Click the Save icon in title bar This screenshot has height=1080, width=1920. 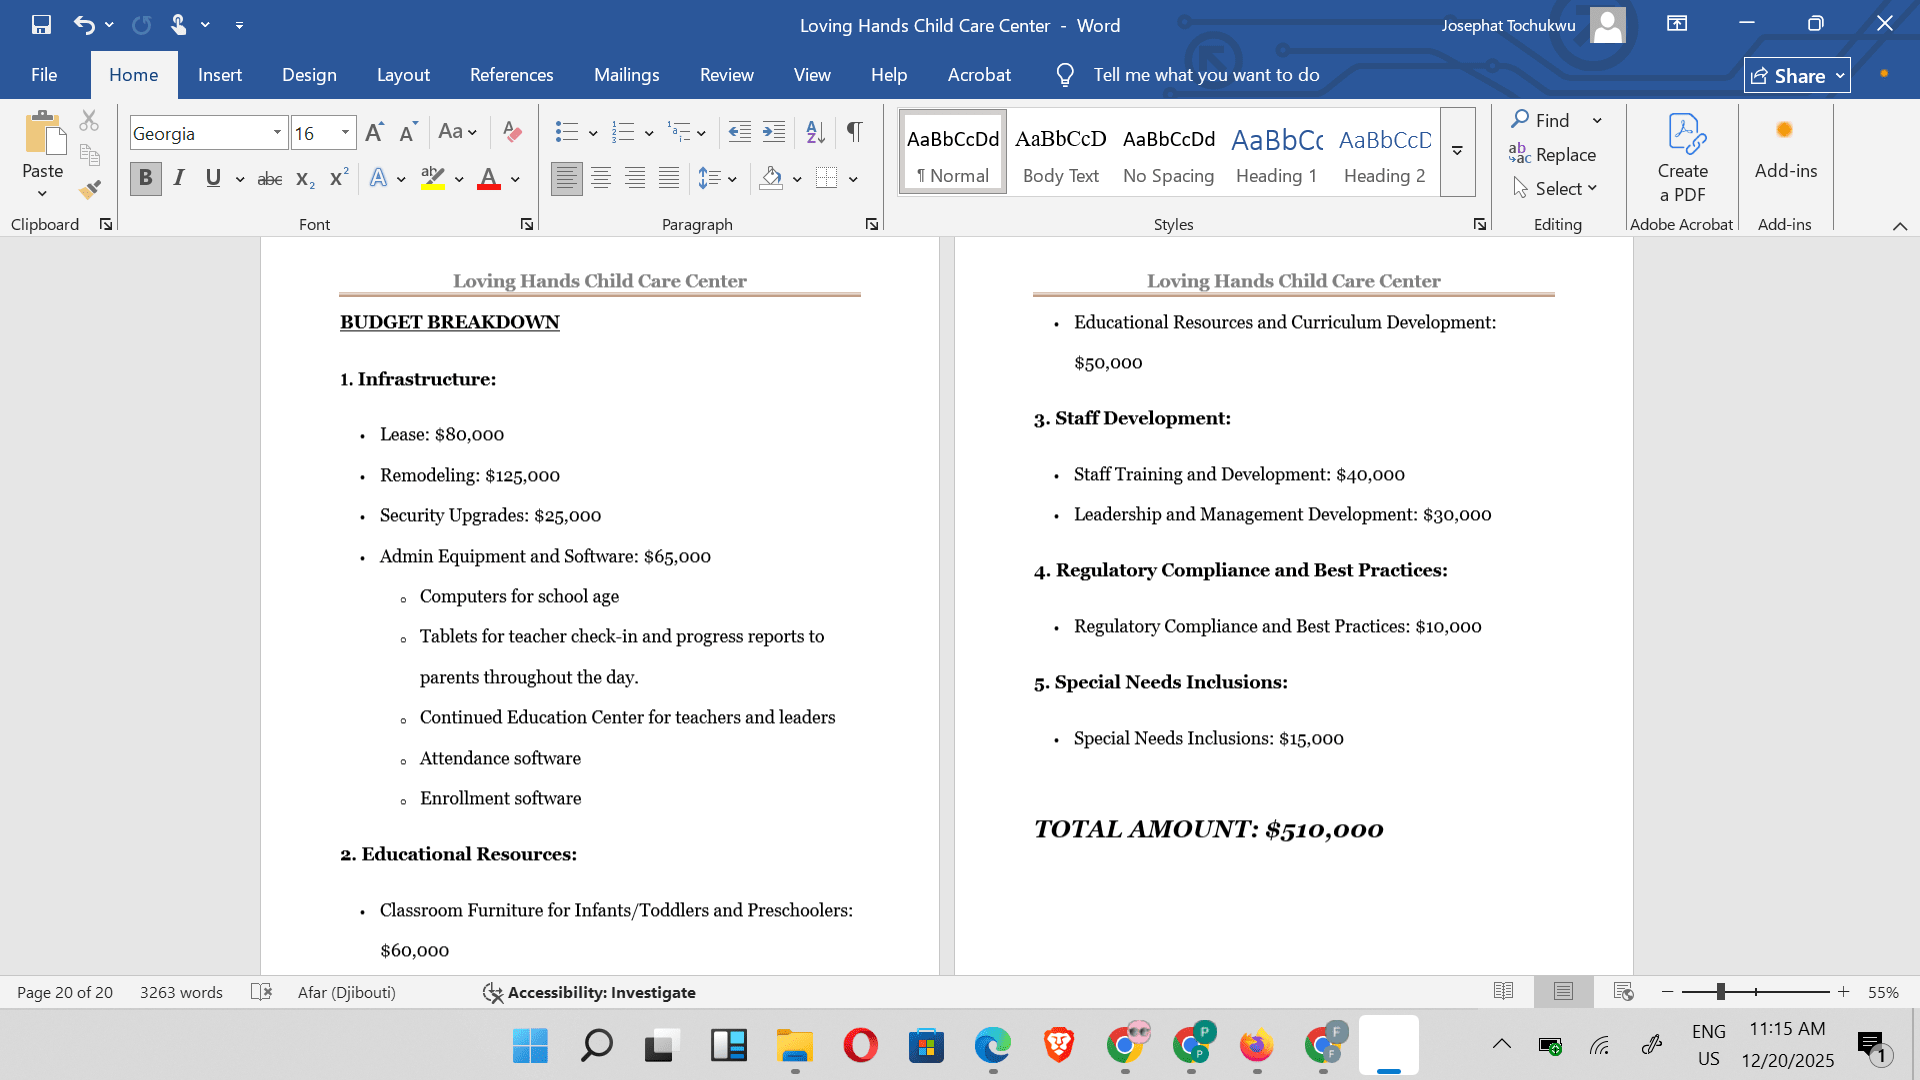click(x=41, y=25)
